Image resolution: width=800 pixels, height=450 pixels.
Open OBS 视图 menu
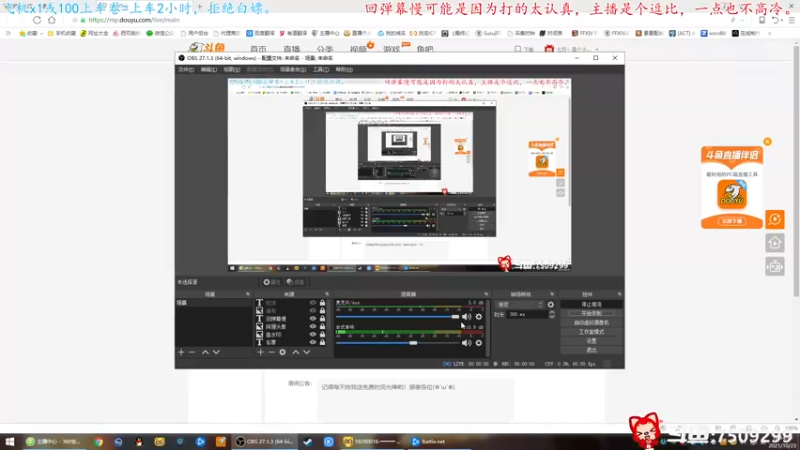point(231,69)
